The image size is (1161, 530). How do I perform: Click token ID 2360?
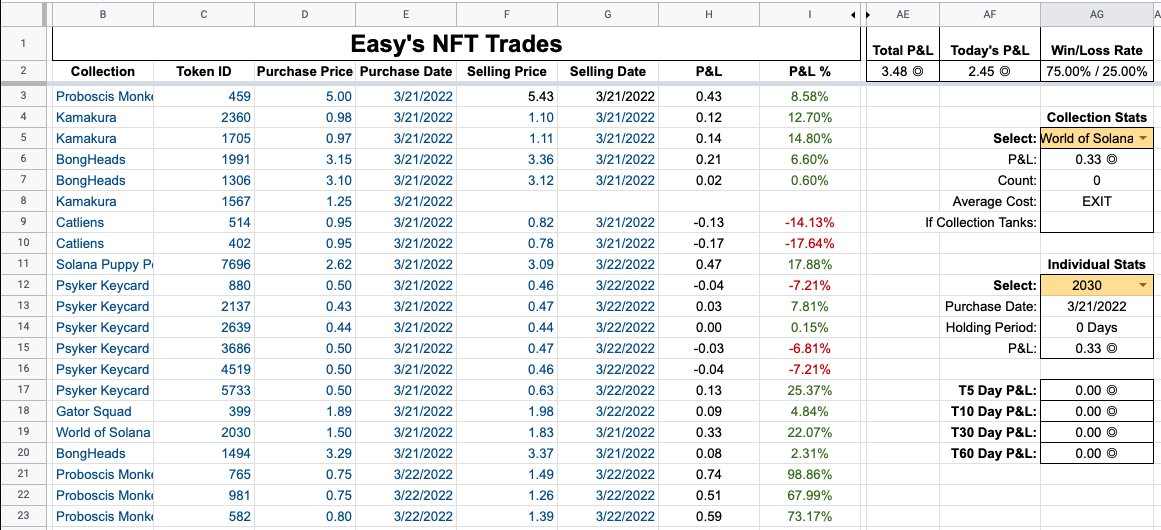pos(204,117)
